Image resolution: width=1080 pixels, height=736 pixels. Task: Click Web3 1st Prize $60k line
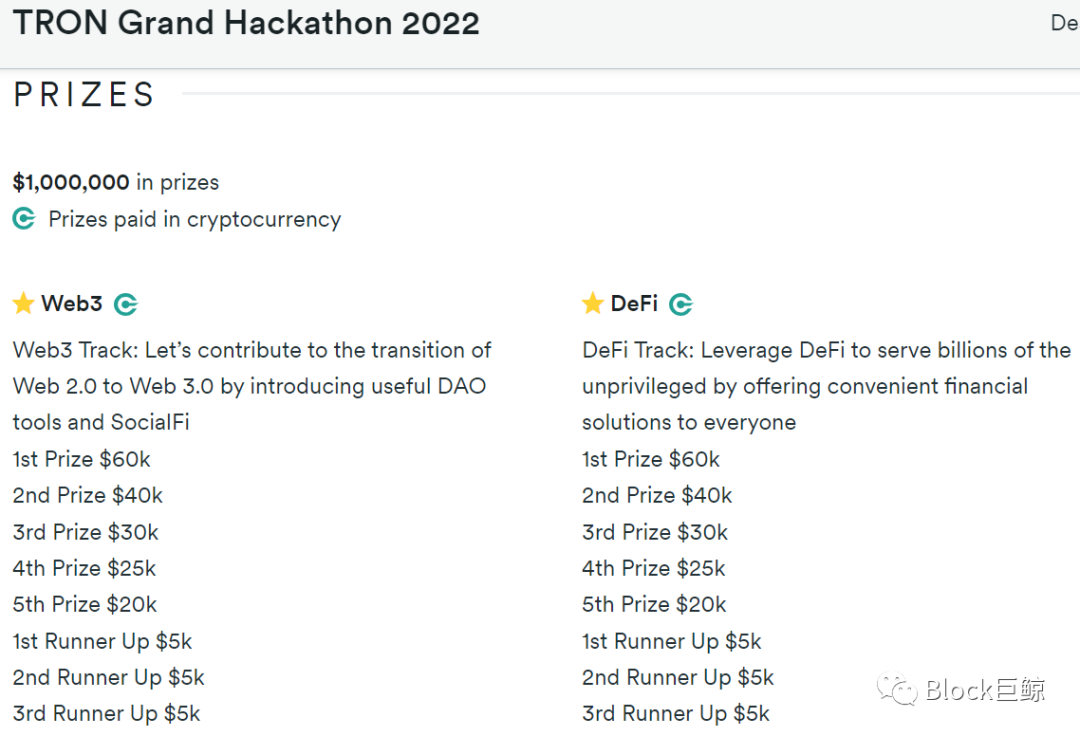pyautogui.click(x=81, y=459)
